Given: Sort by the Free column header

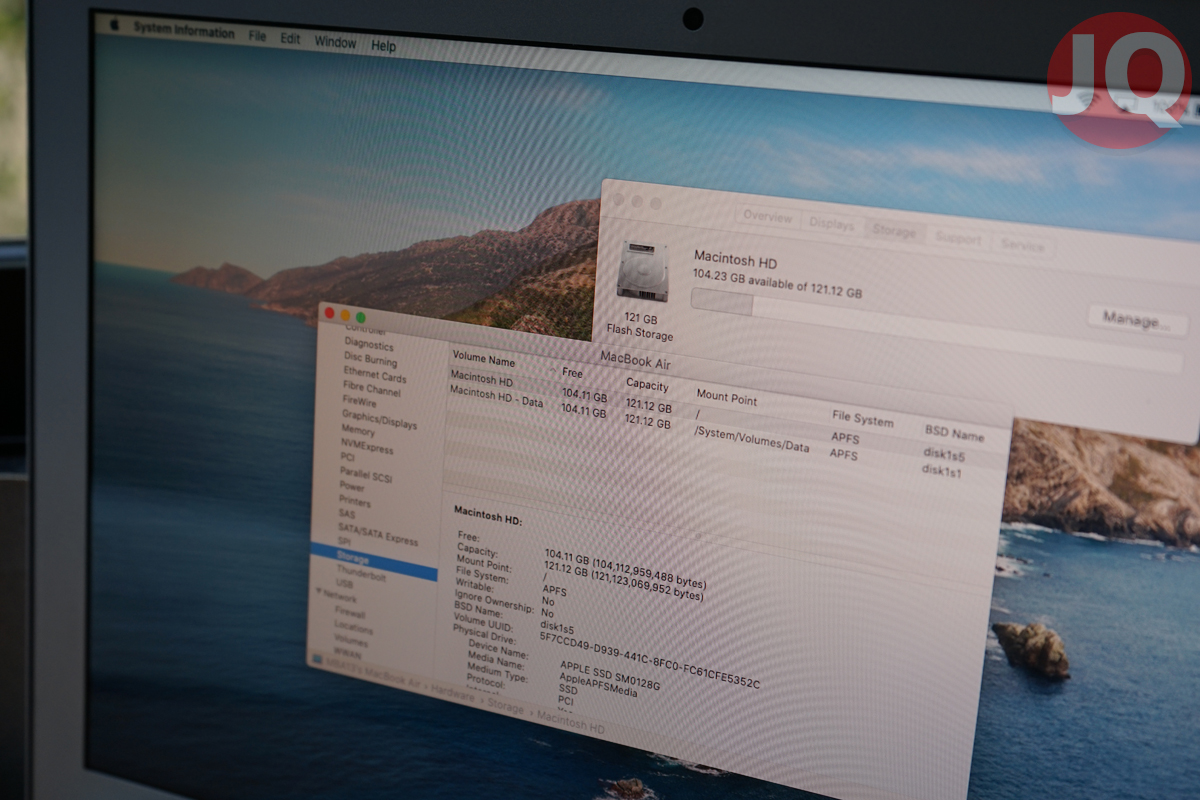Looking at the screenshot, I should pos(572,373).
